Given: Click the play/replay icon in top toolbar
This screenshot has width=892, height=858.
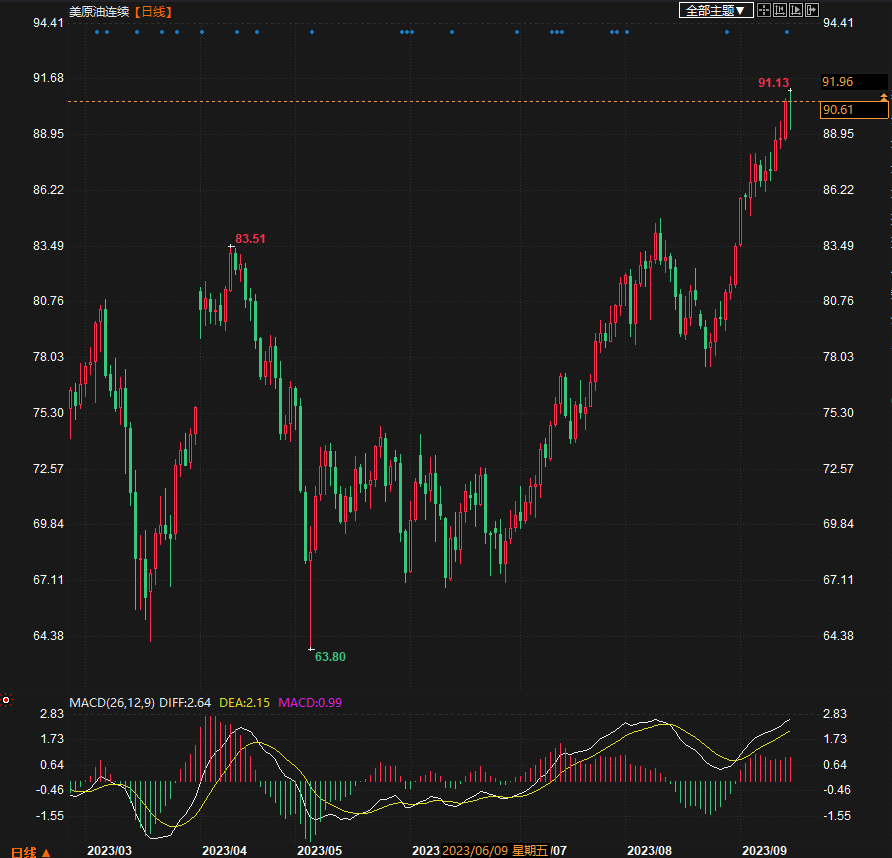Looking at the screenshot, I should coord(796,10).
